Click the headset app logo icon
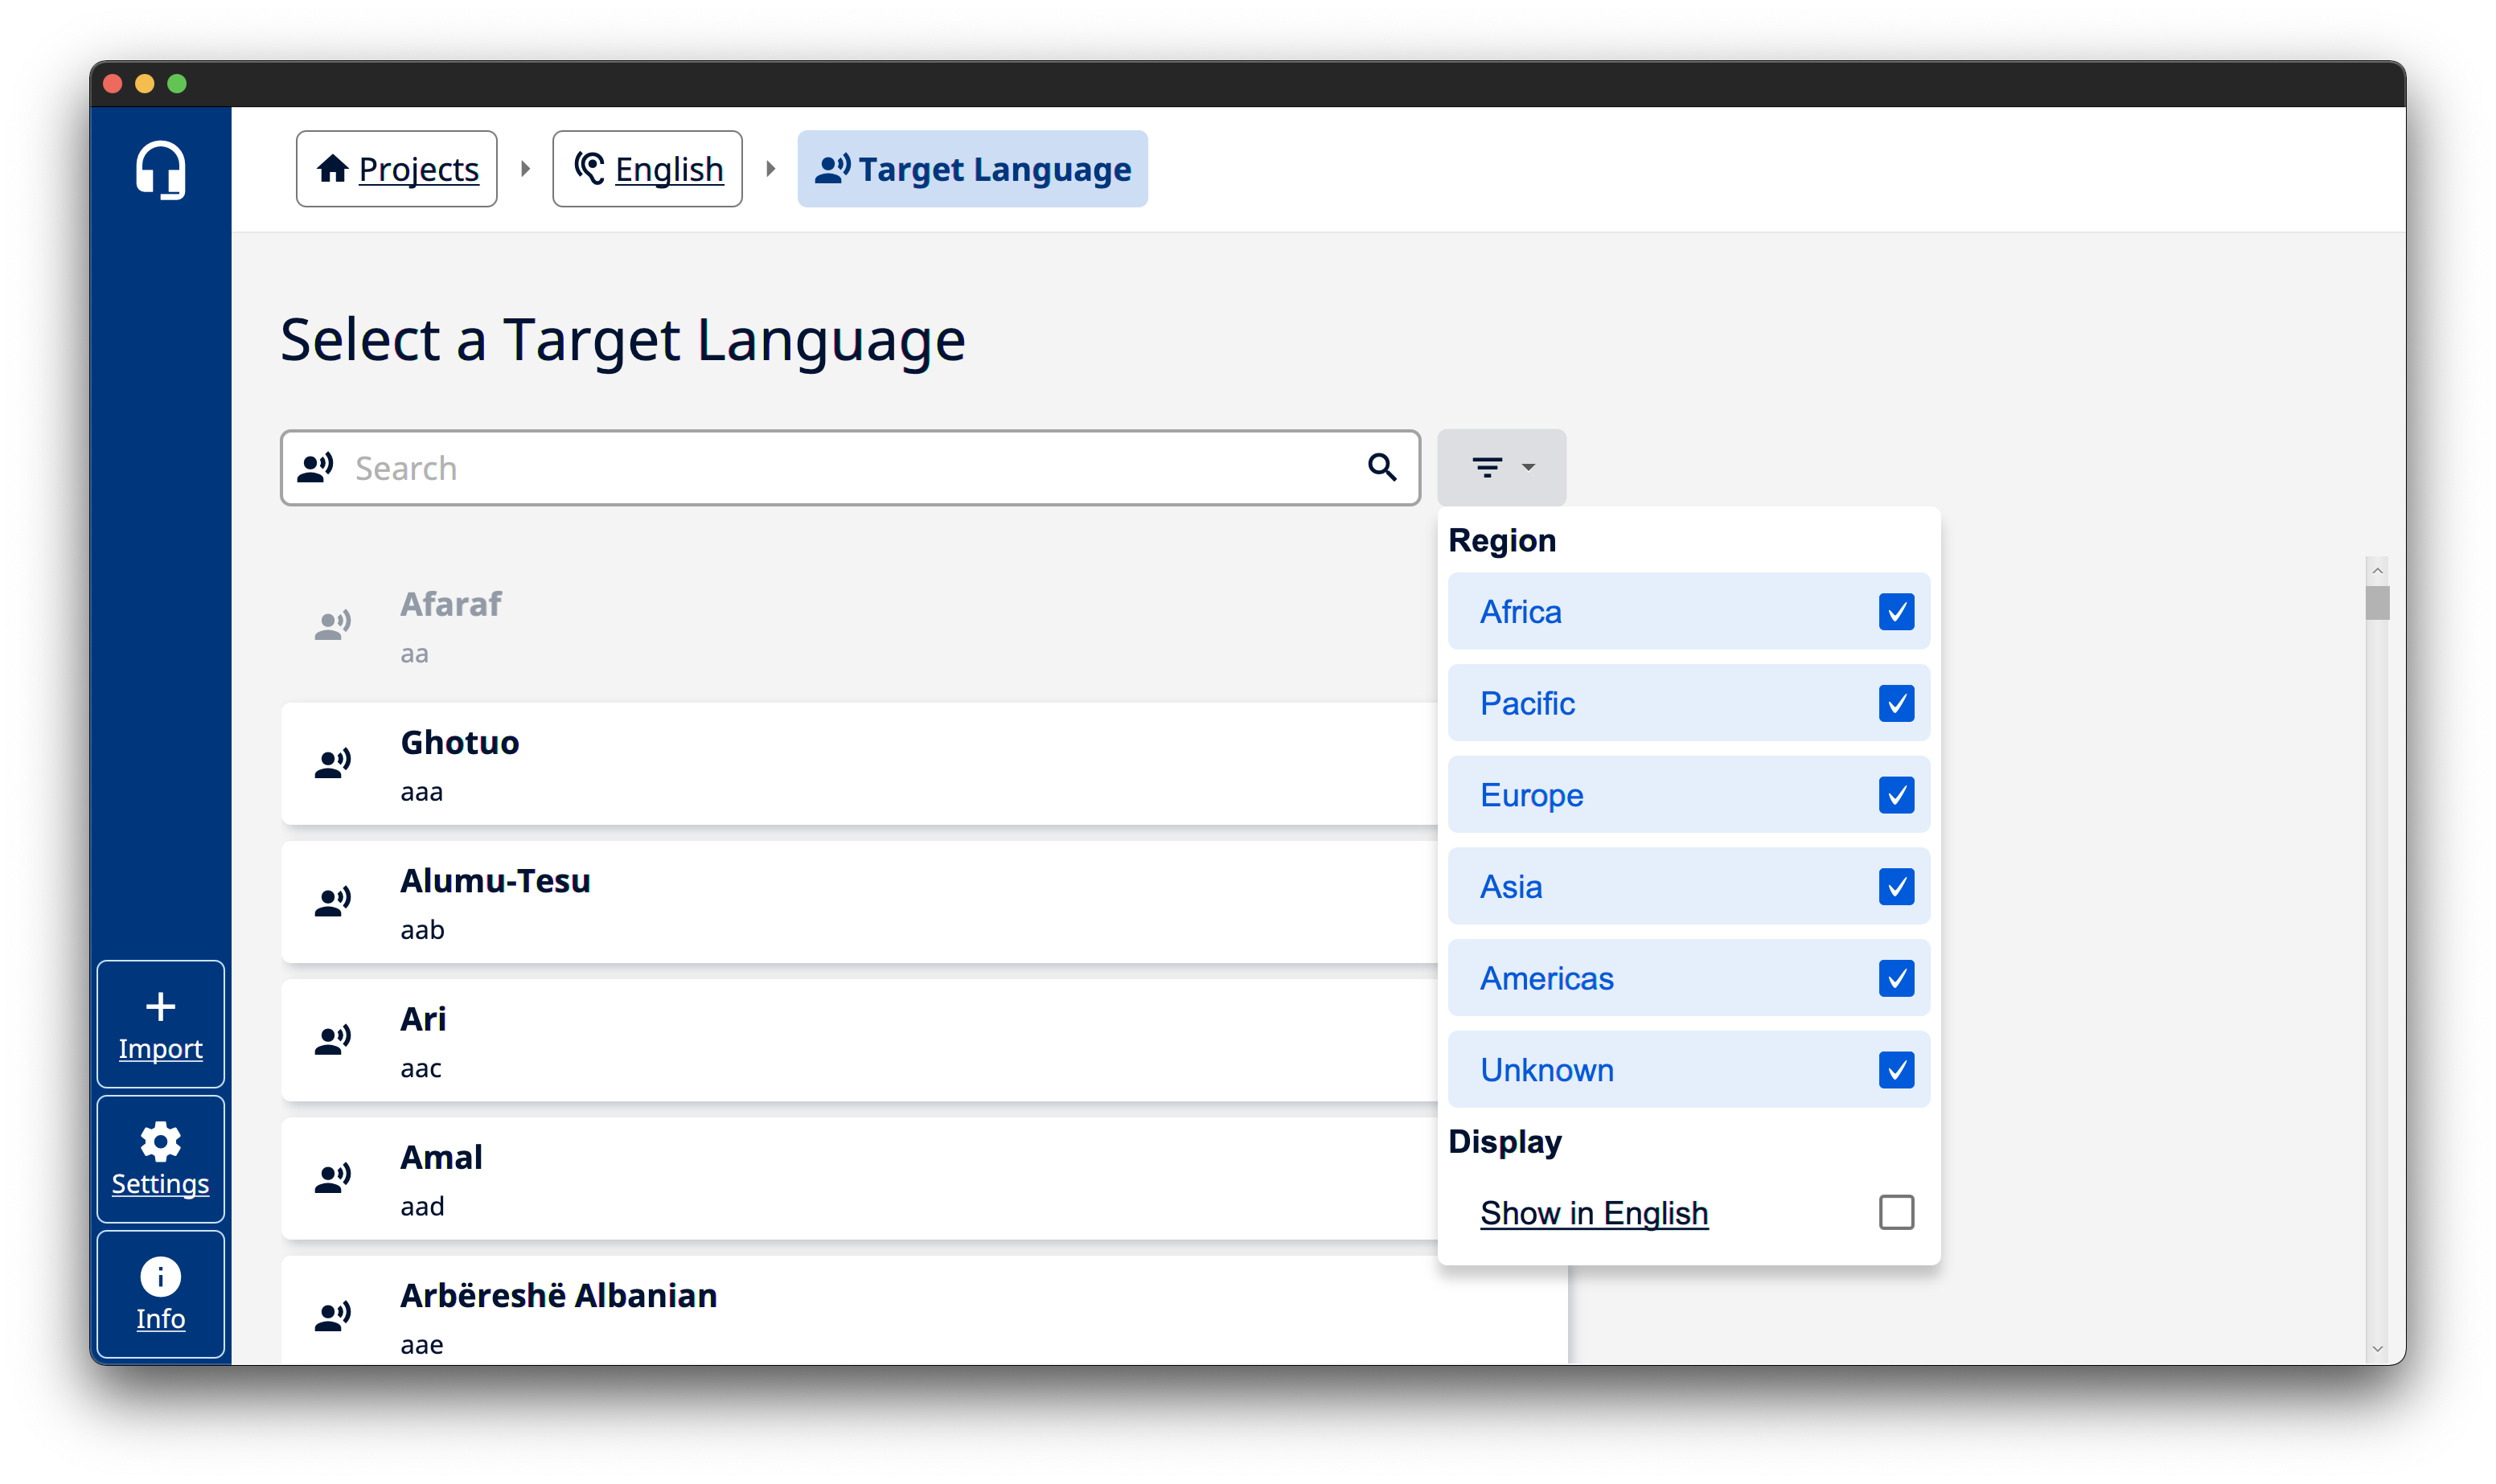This screenshot has width=2496, height=1484. [x=160, y=170]
